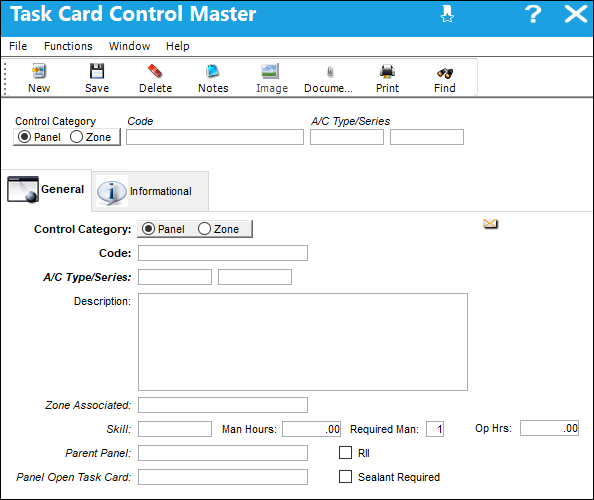Open help with the question mark icon
The image size is (594, 500).
pos(533,14)
